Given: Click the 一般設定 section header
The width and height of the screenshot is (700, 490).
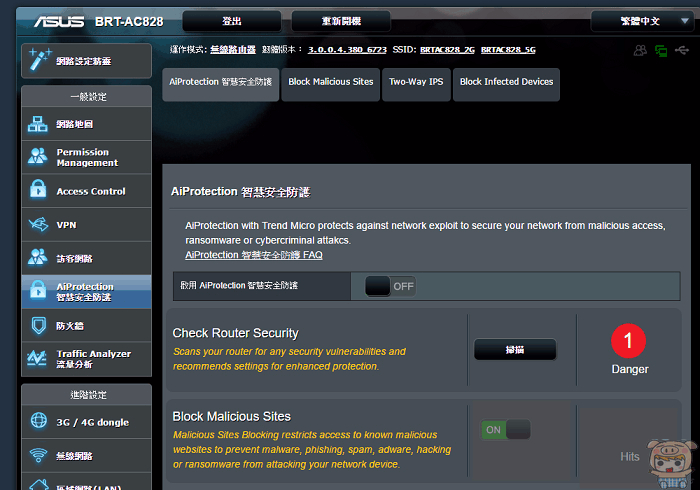Looking at the screenshot, I should pos(88,97).
